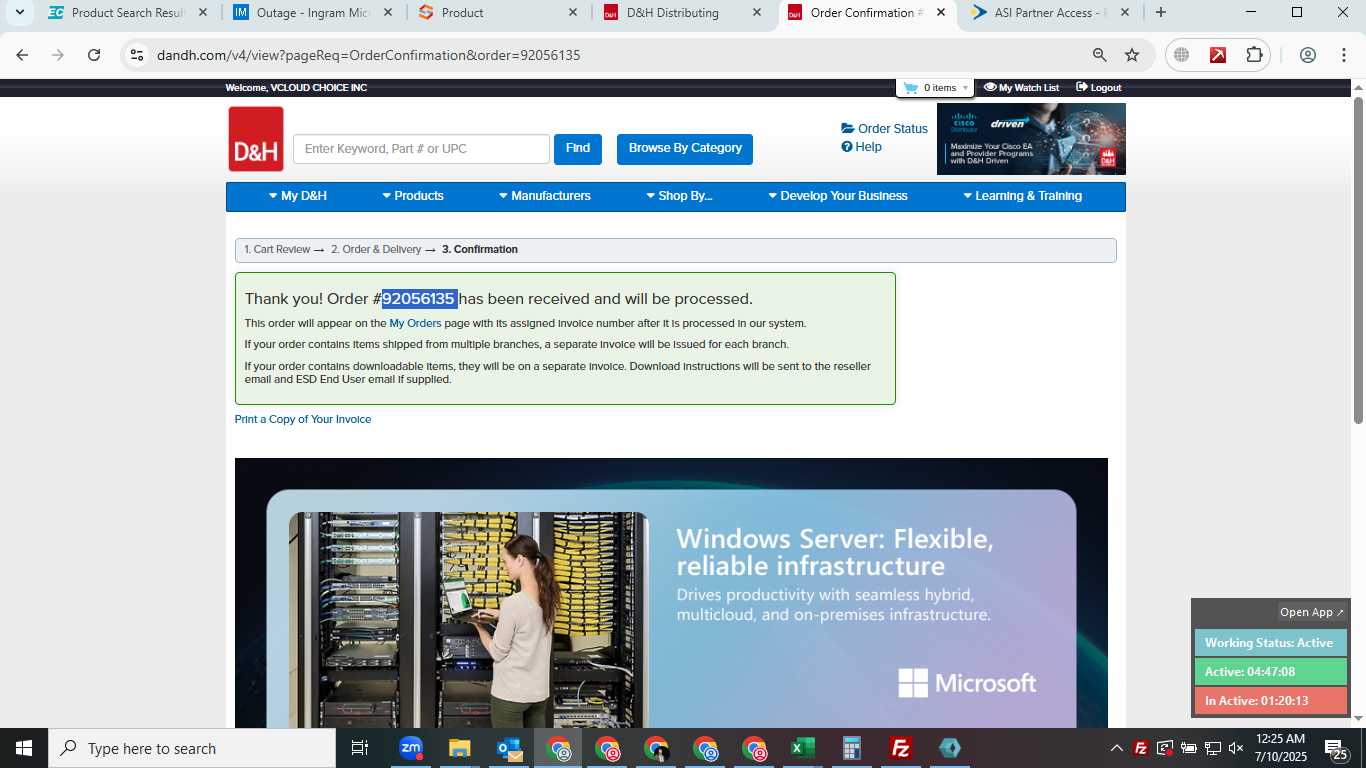Screen dimensions: 1366x768
Task: Open Calculator from the taskbar
Action: tap(852, 748)
